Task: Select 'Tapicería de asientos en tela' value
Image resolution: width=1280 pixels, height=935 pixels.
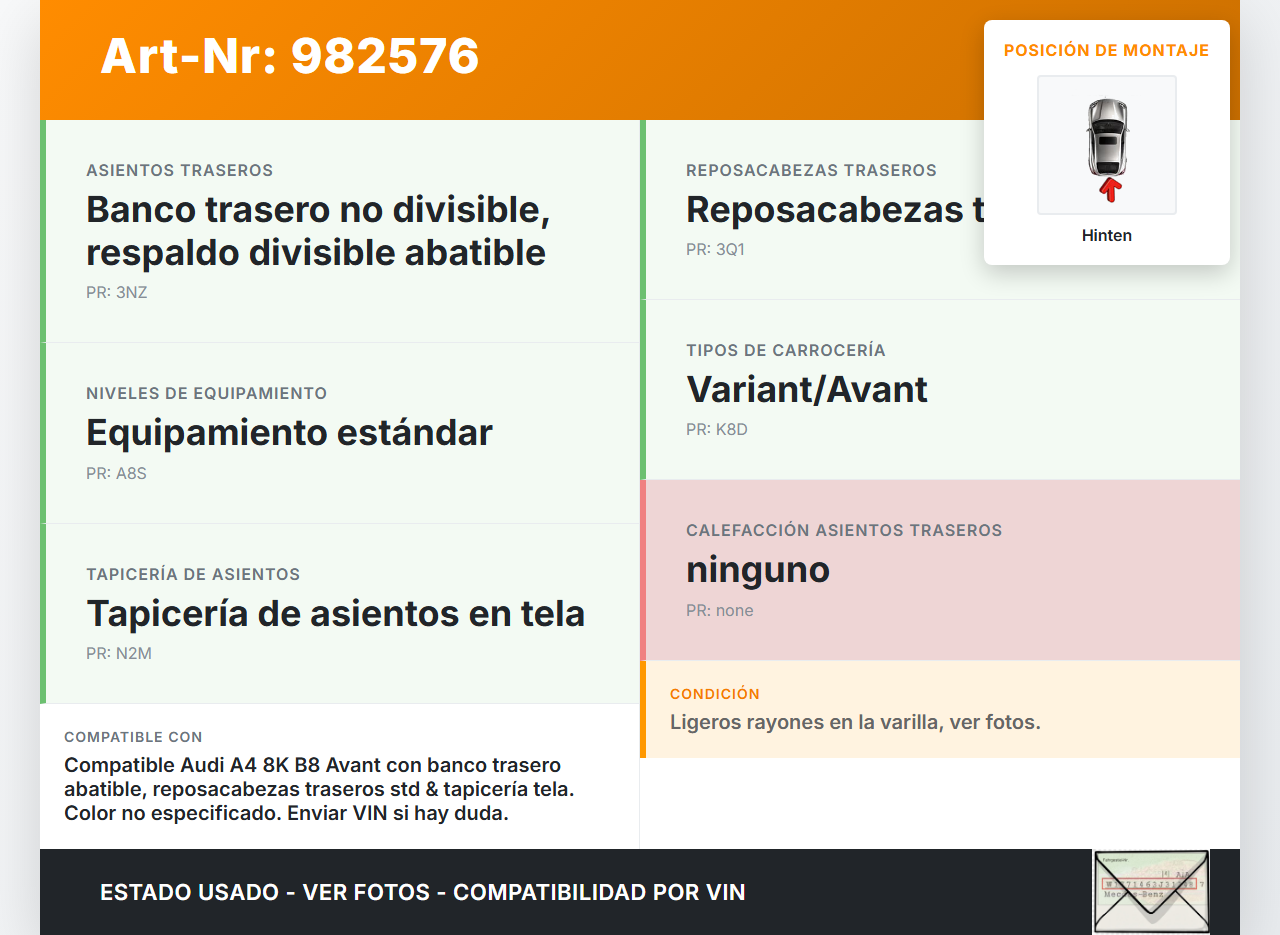Action: [336, 614]
